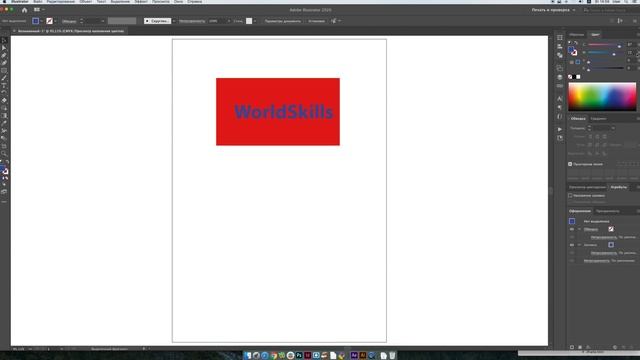Hide the Обводка row with eye icon

click(x=572, y=229)
